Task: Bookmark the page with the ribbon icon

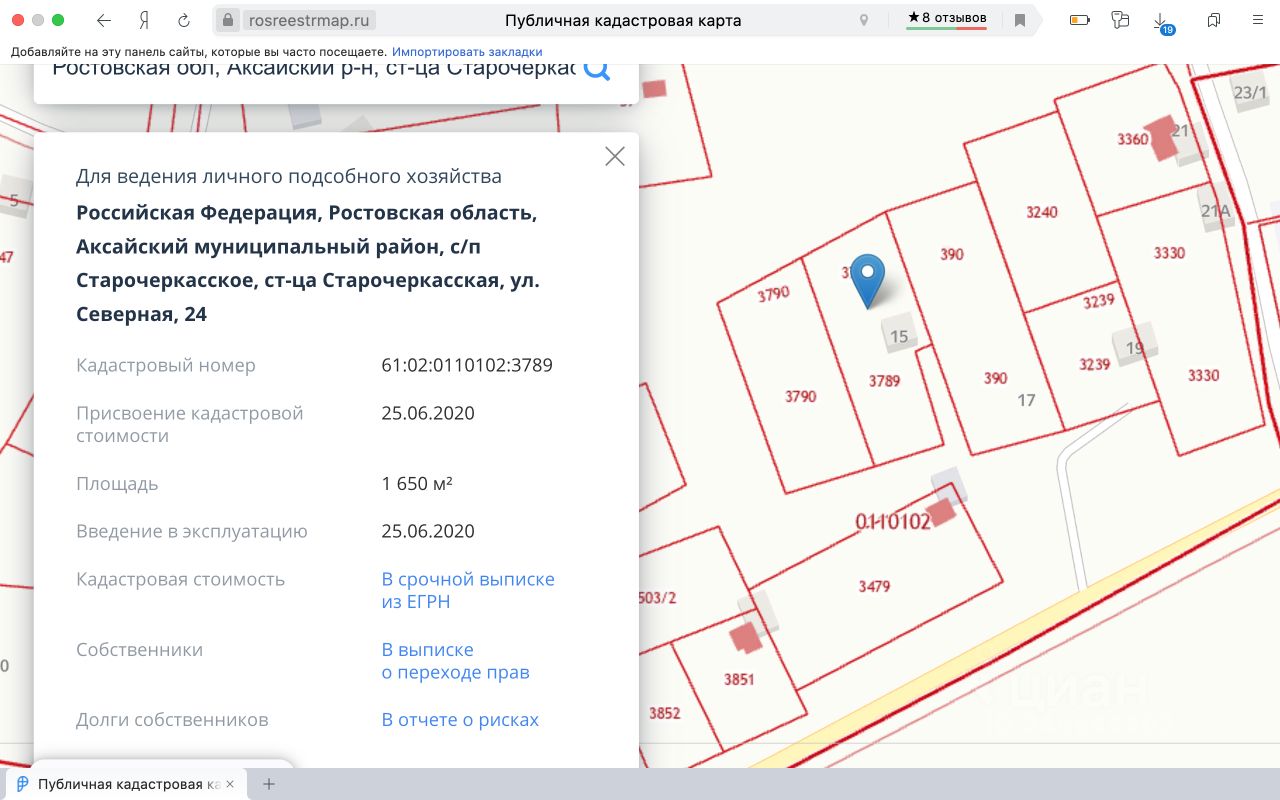Action: 1020,20
